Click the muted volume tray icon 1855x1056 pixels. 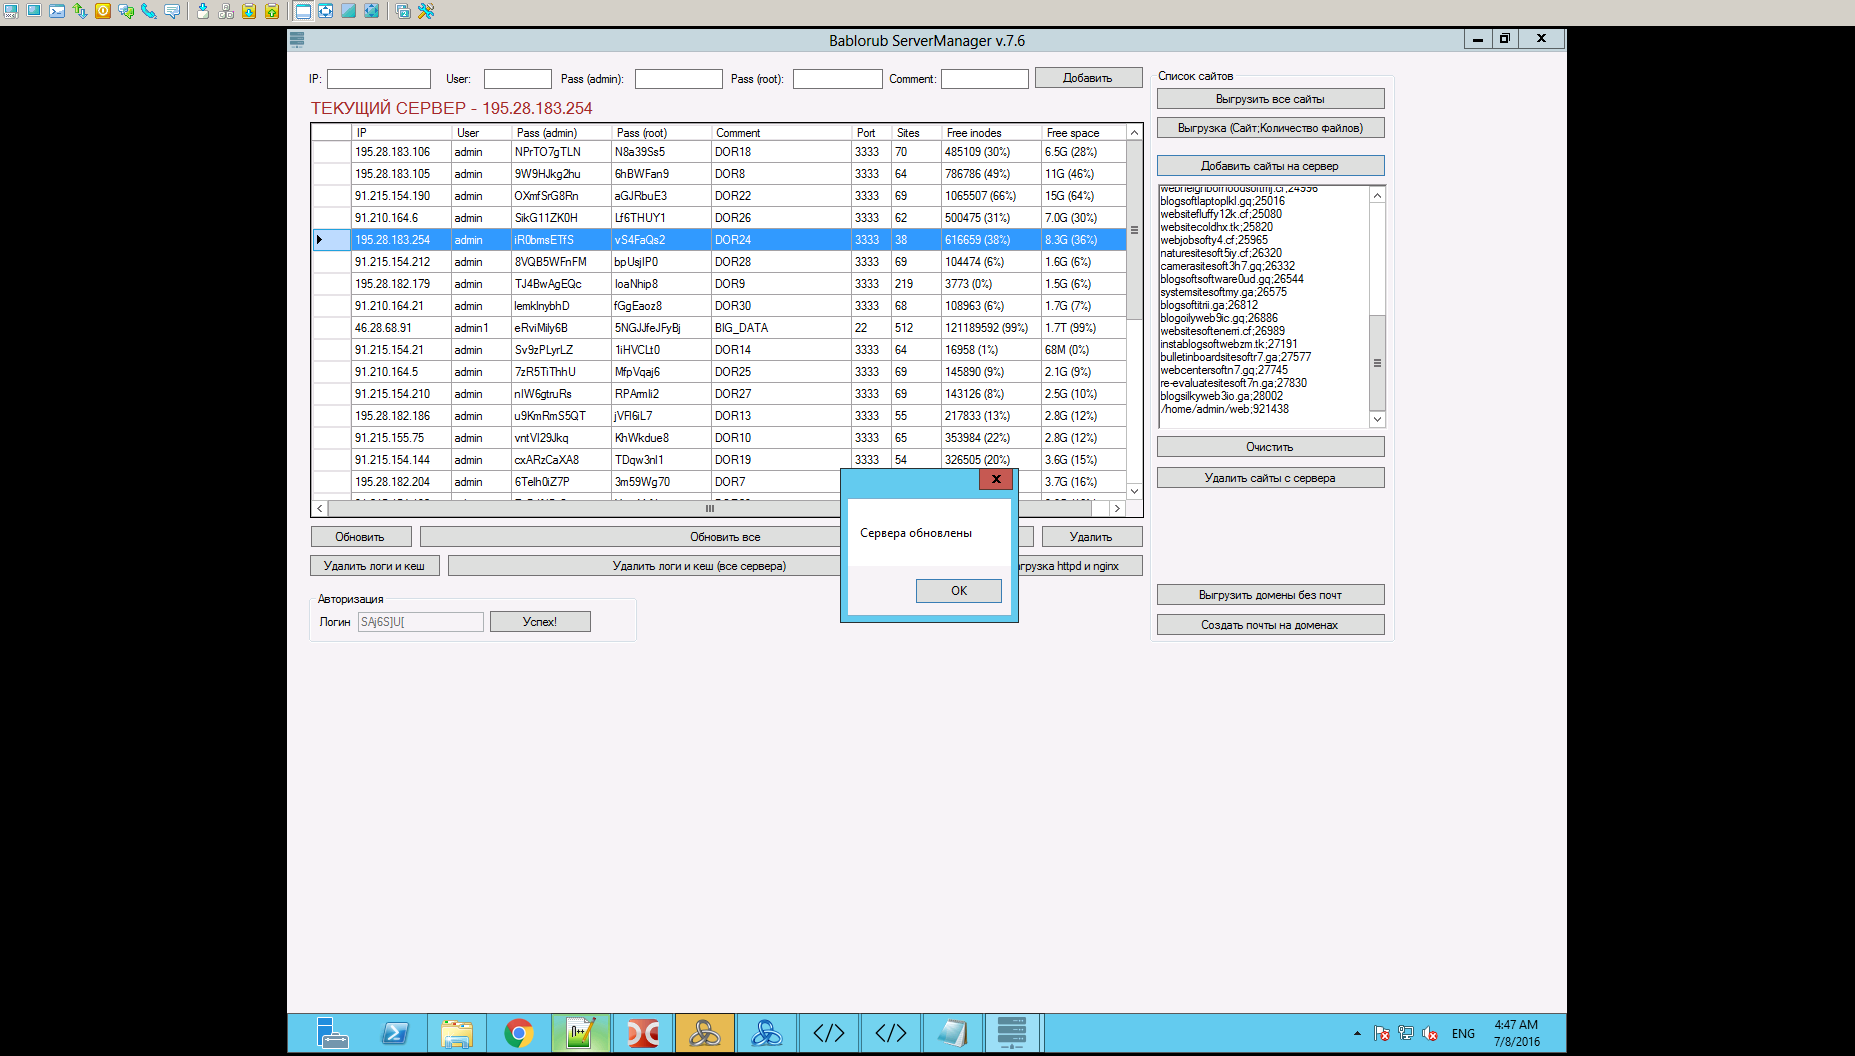(1430, 1034)
